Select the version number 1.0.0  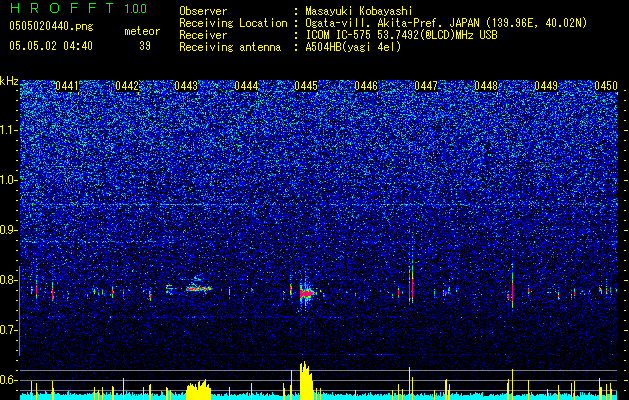136,9
